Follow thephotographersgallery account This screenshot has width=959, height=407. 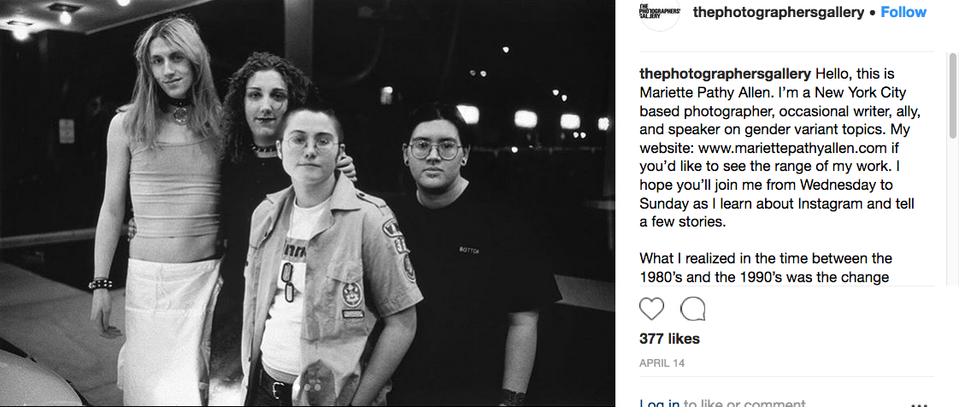903,12
